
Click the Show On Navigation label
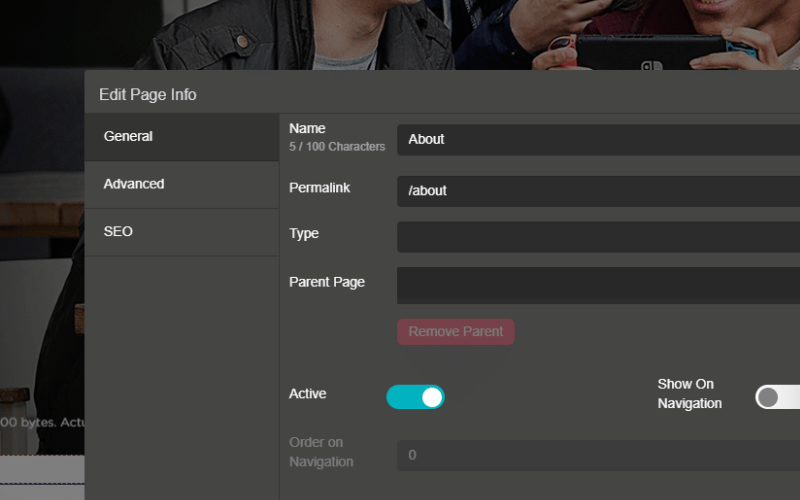(689, 394)
